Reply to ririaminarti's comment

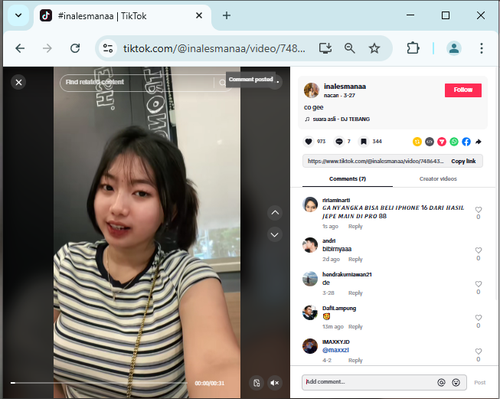point(355,226)
